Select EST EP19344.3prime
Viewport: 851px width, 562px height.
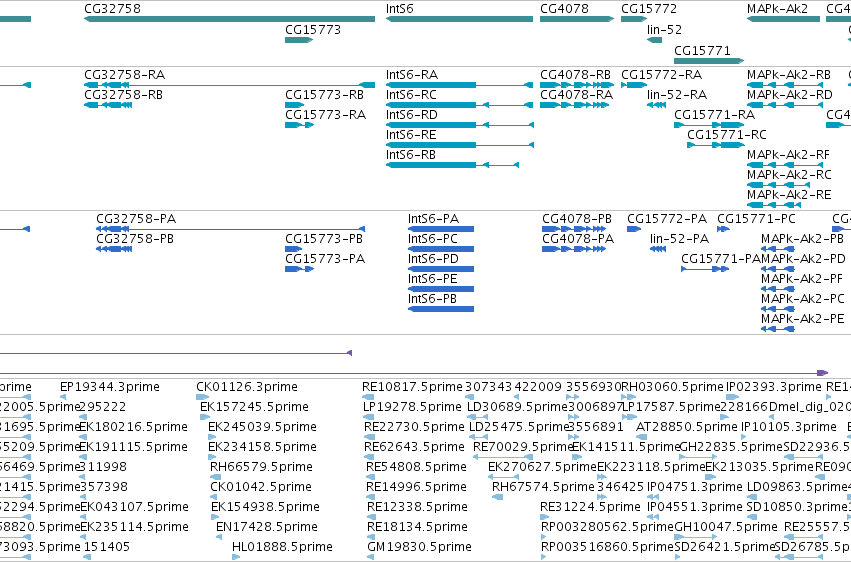tap(63, 397)
